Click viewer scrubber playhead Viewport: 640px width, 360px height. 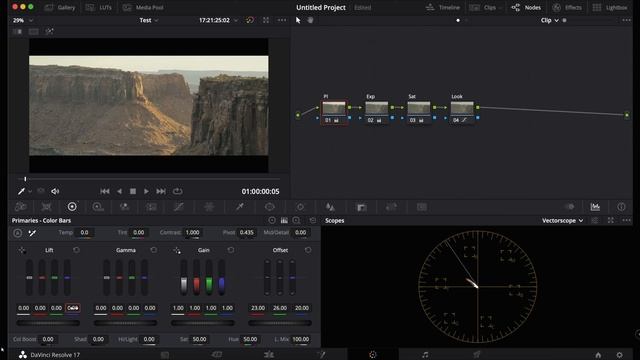coord(25,179)
